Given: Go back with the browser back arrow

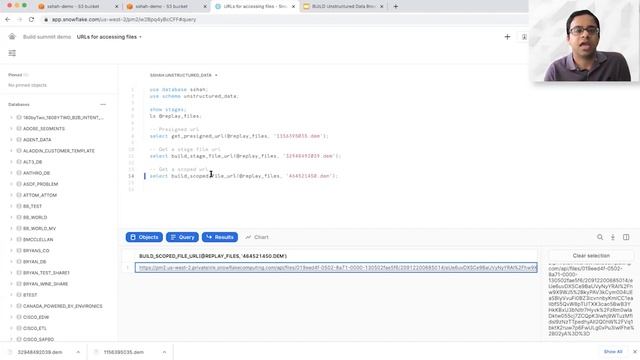Looking at the screenshot, I should (x=8, y=19).
